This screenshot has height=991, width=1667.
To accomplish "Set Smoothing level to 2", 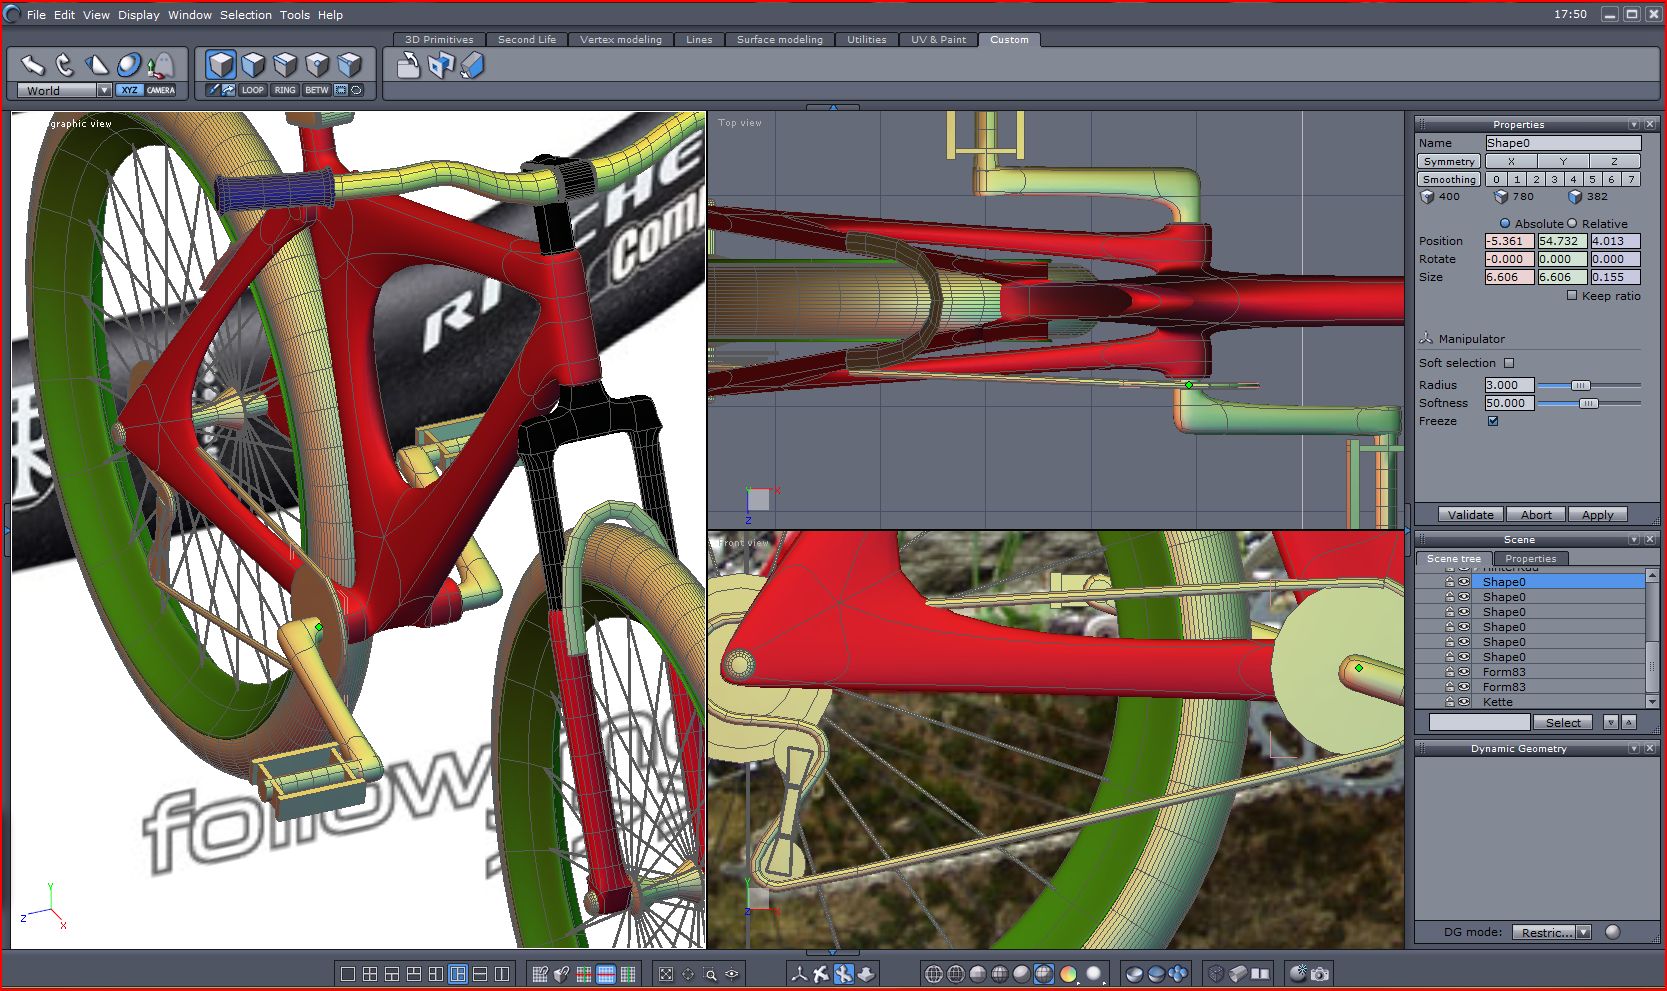I will (1535, 179).
